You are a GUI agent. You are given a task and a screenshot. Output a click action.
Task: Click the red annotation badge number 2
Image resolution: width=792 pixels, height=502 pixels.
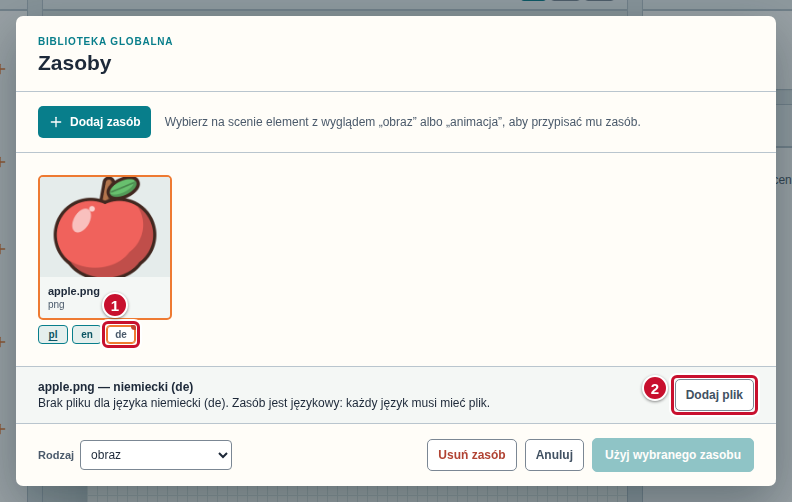tap(655, 389)
